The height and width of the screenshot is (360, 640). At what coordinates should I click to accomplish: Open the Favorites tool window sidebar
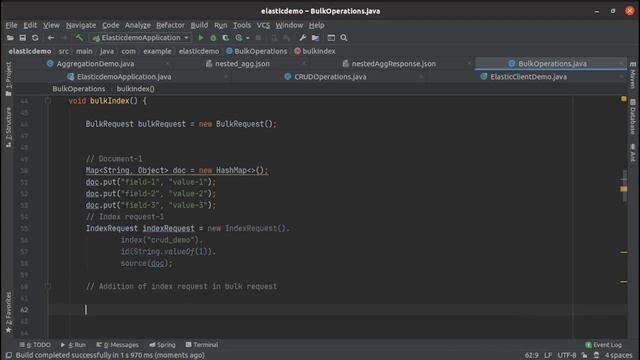click(x=8, y=312)
